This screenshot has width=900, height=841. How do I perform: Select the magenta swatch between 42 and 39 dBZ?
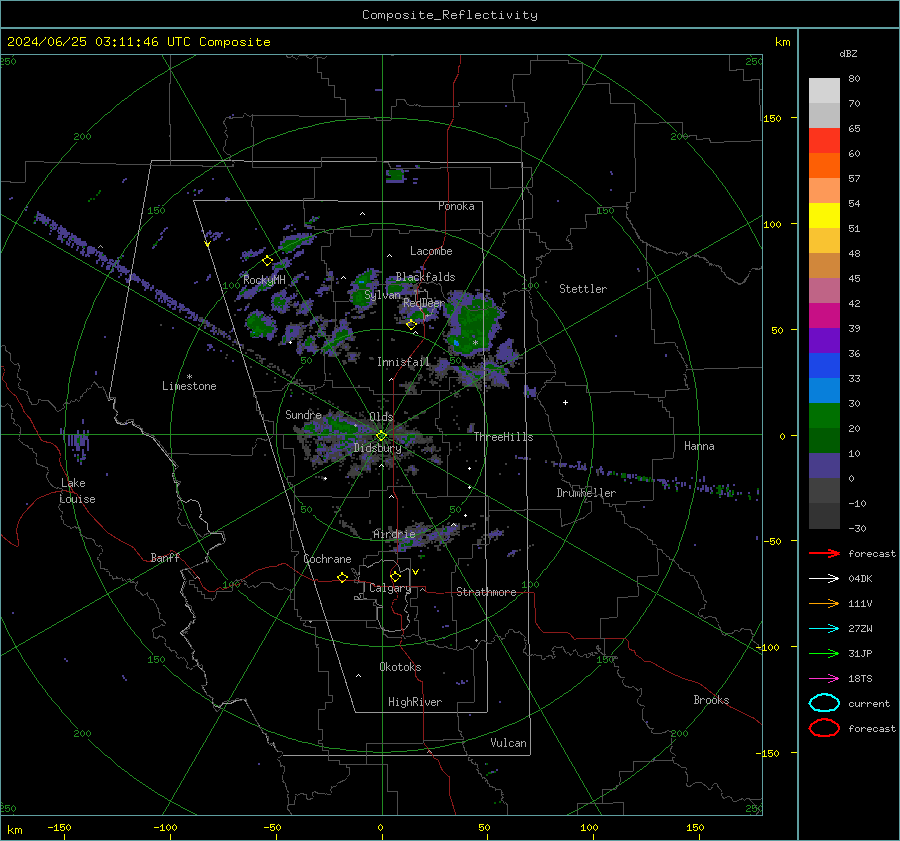824,315
